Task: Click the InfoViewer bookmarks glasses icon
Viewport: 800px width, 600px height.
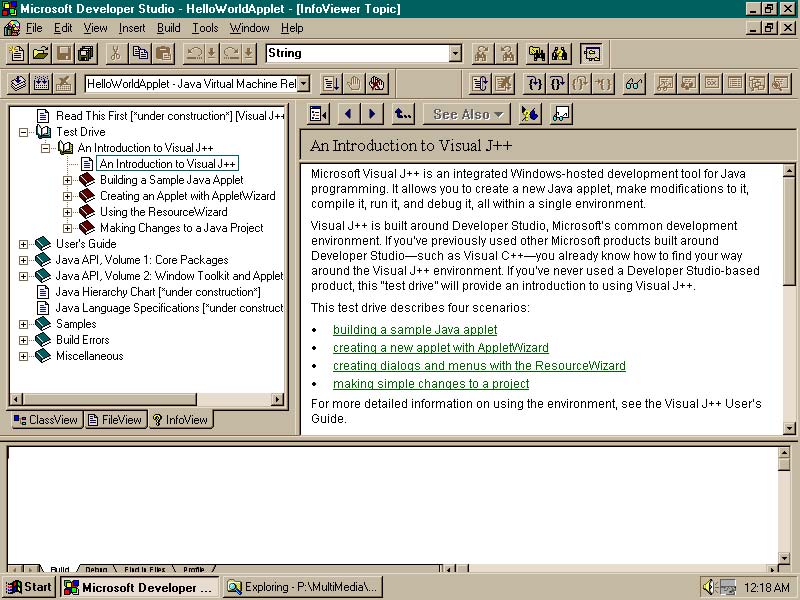Action: (561, 114)
